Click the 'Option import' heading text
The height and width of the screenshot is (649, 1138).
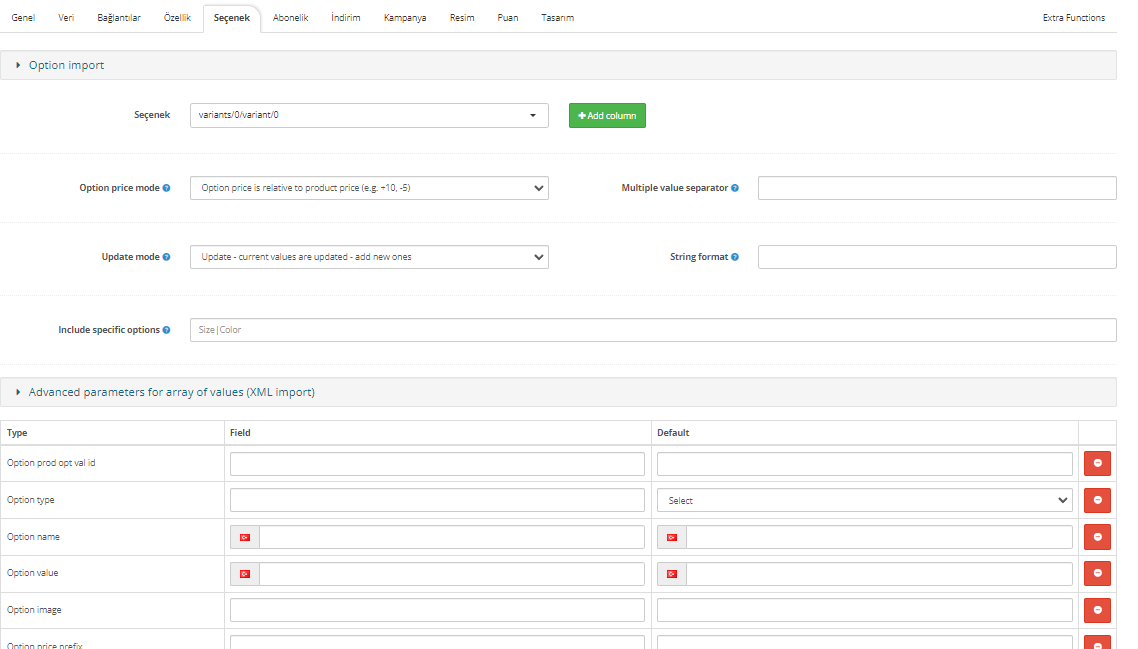point(66,65)
